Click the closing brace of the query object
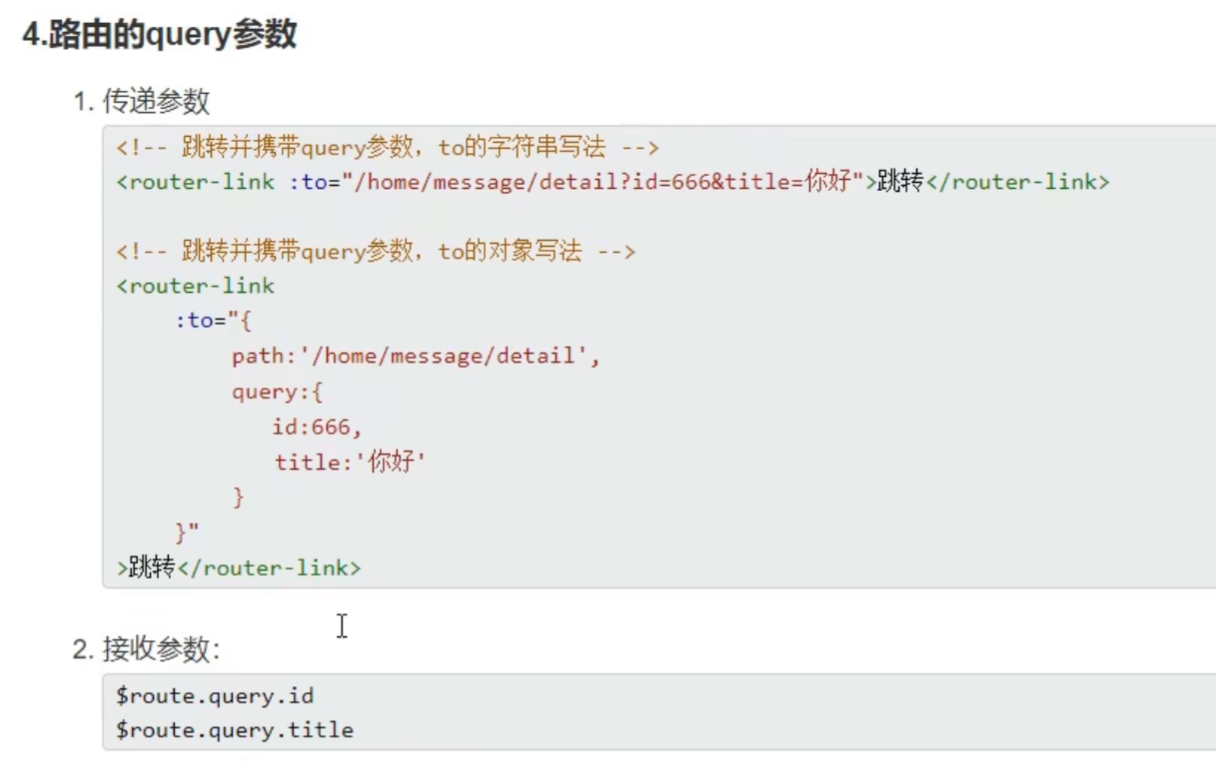The width and height of the screenshot is (1216, 772). [x=238, y=497]
